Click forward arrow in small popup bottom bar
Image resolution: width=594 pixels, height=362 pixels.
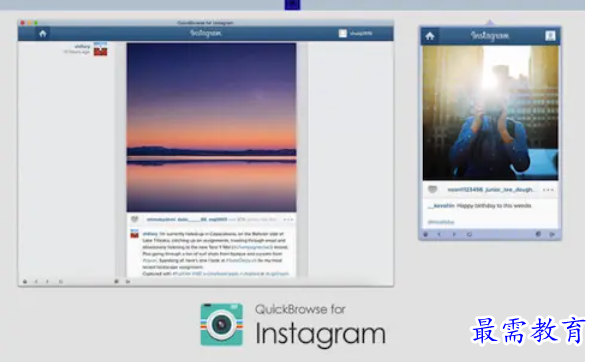pyautogui.click(x=454, y=234)
